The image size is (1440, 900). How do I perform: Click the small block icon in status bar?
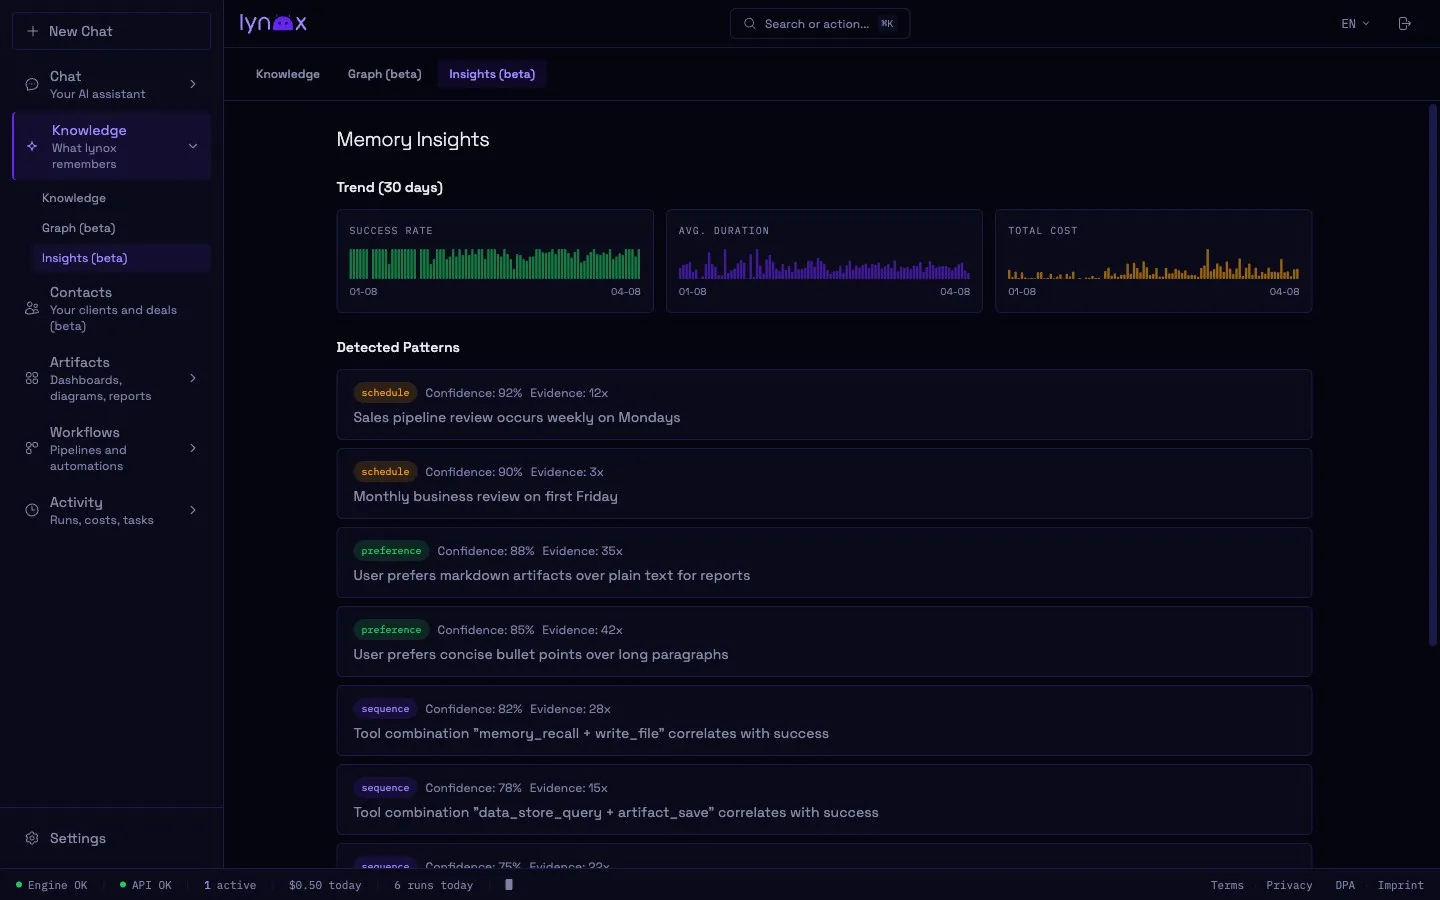coord(509,885)
